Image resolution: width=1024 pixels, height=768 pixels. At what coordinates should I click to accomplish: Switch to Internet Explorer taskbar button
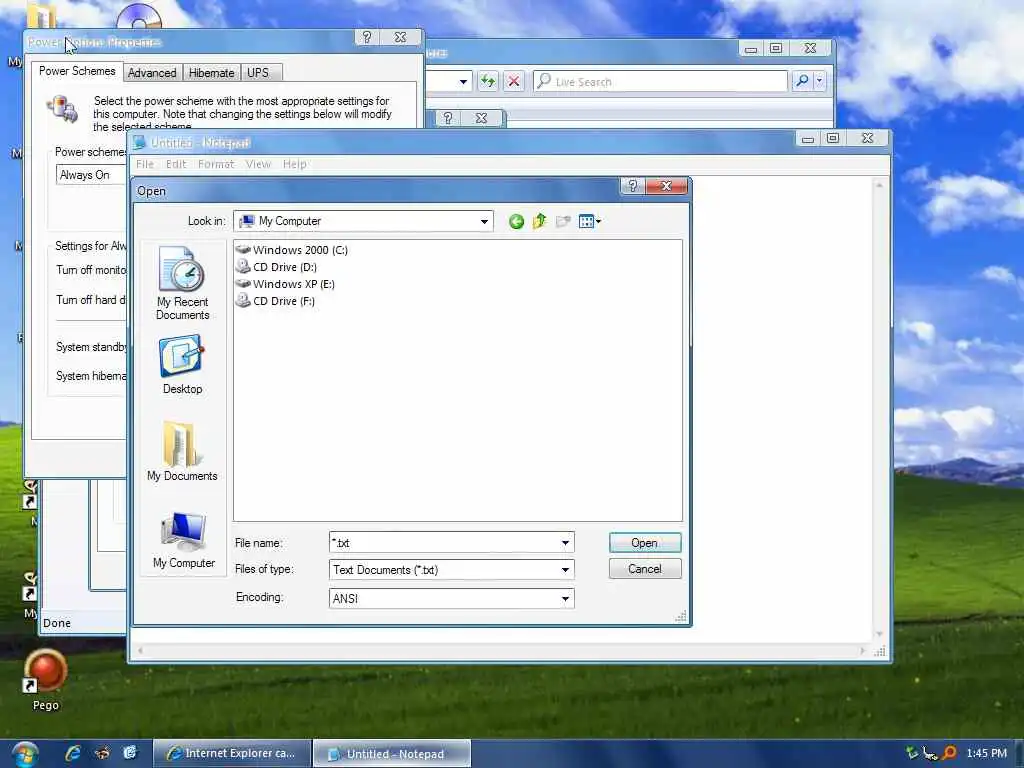point(232,754)
